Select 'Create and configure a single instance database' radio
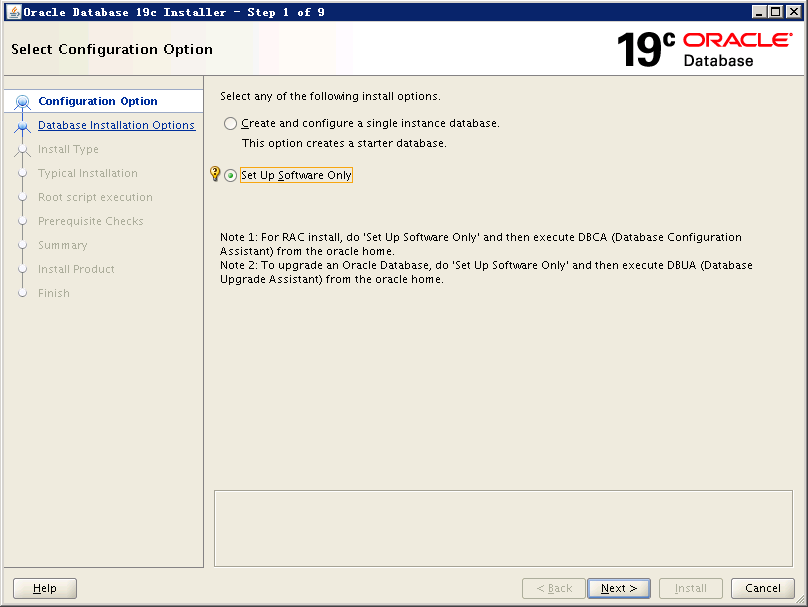The image size is (808, 607). [230, 124]
